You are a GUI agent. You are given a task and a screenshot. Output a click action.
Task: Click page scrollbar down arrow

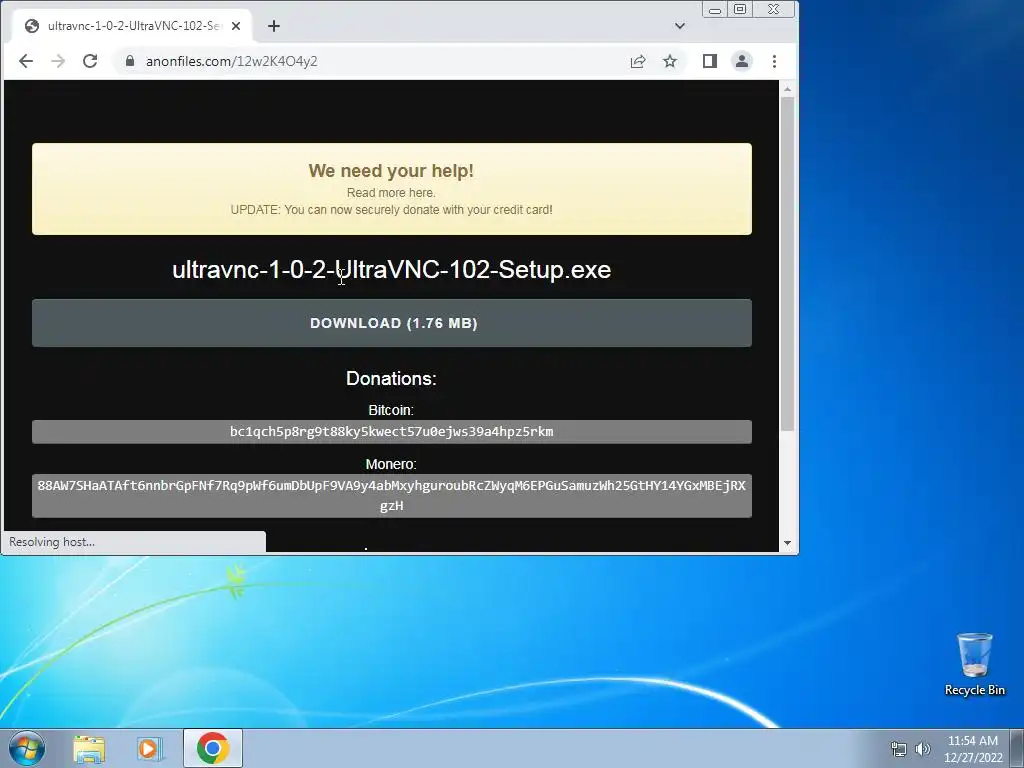[788, 543]
